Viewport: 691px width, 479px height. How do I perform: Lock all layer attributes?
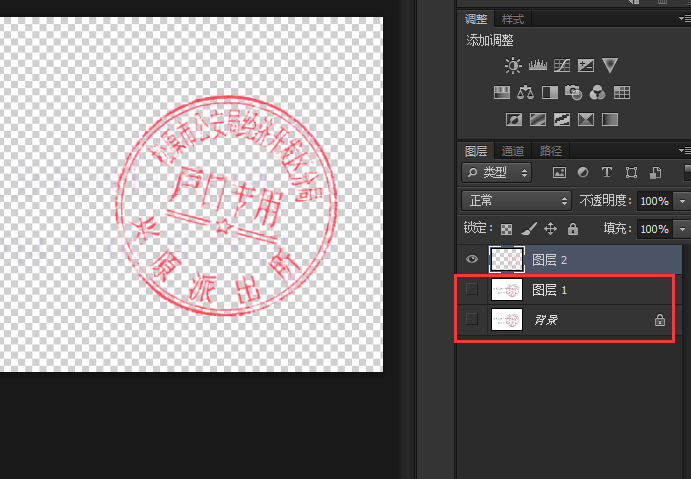(x=572, y=229)
